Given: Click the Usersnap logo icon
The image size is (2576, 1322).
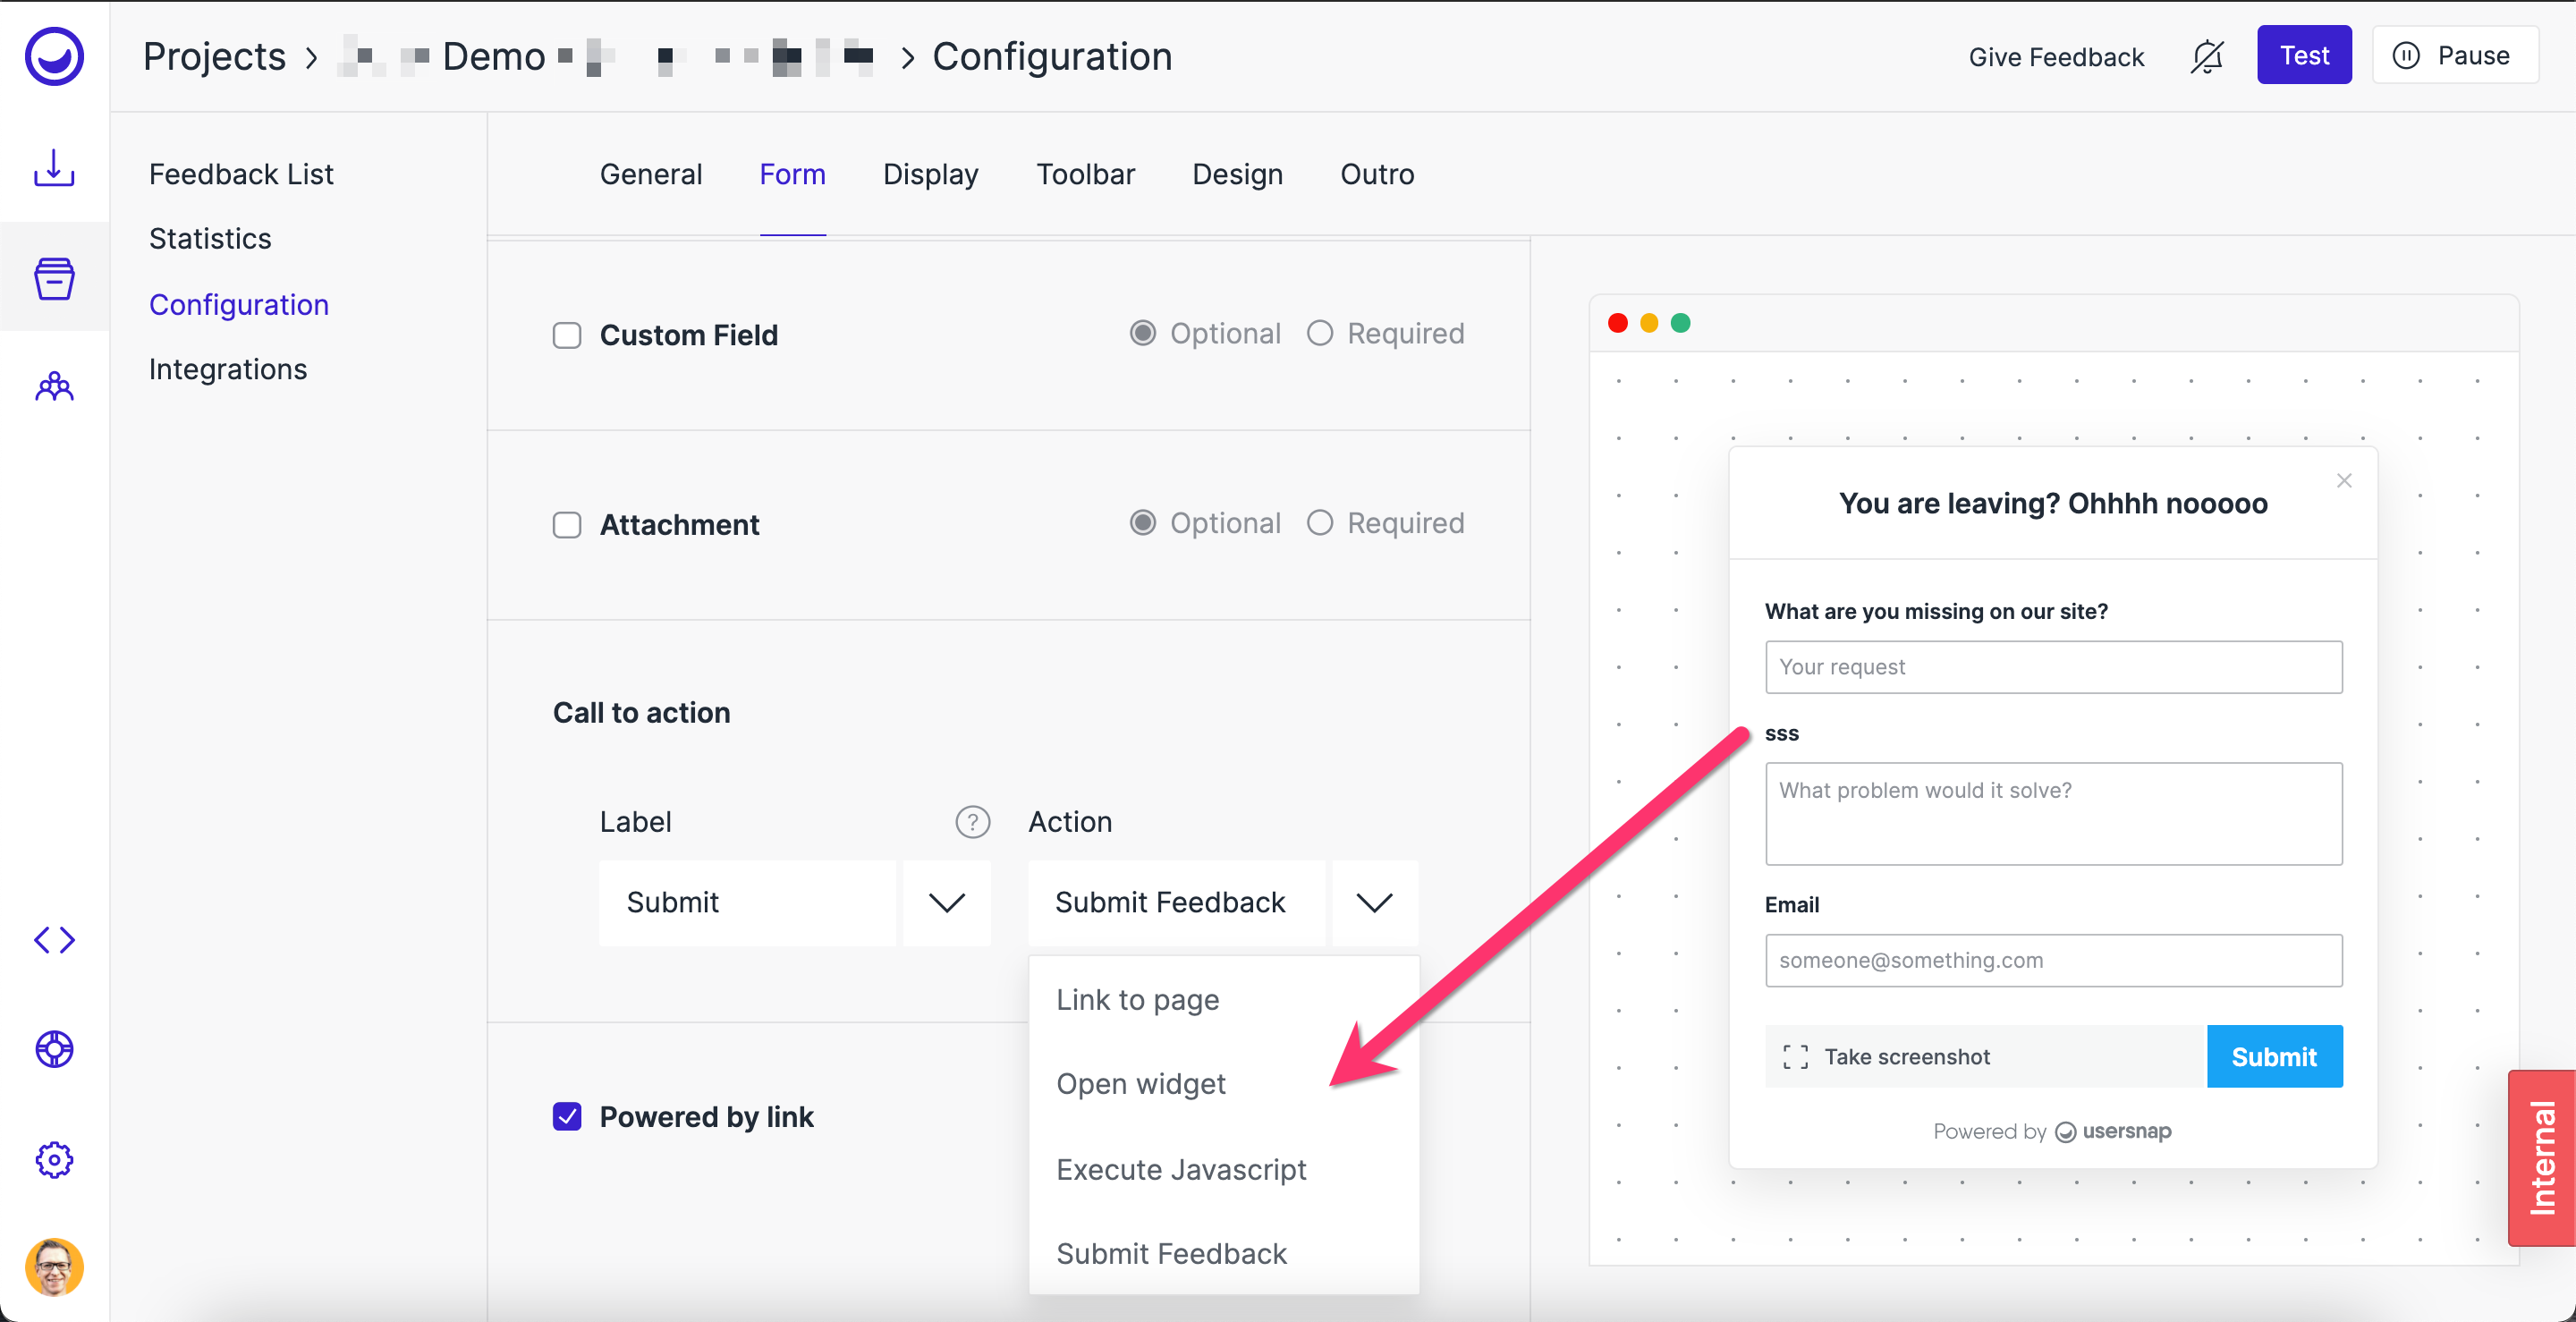Looking at the screenshot, I should [x=54, y=56].
